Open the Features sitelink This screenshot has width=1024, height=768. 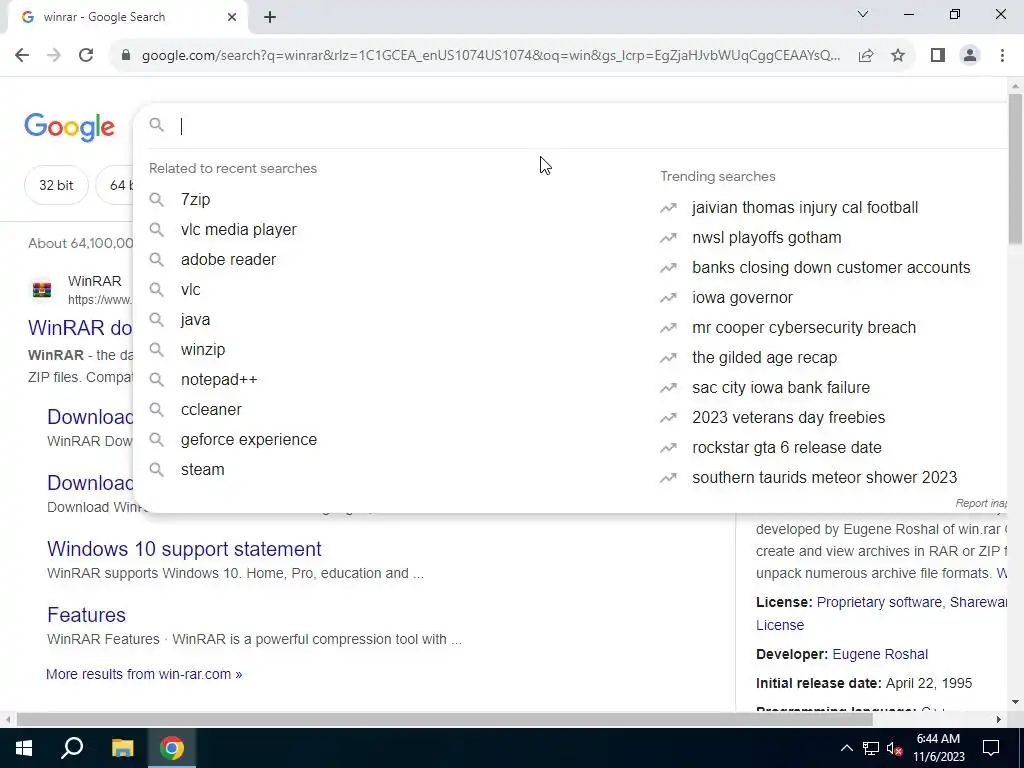tap(86, 615)
